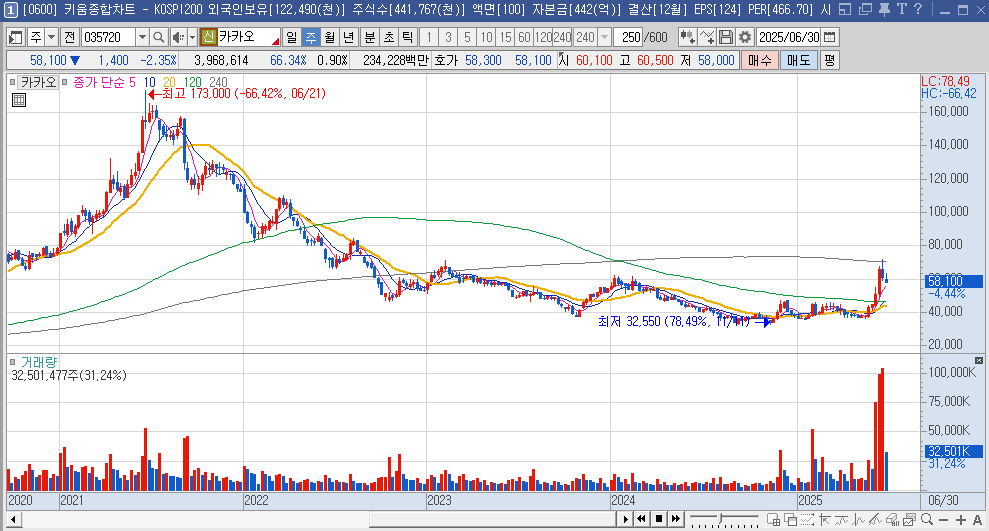989x531 pixels.
Task: Click the 카카오 chart legend label
Action: 38,82
